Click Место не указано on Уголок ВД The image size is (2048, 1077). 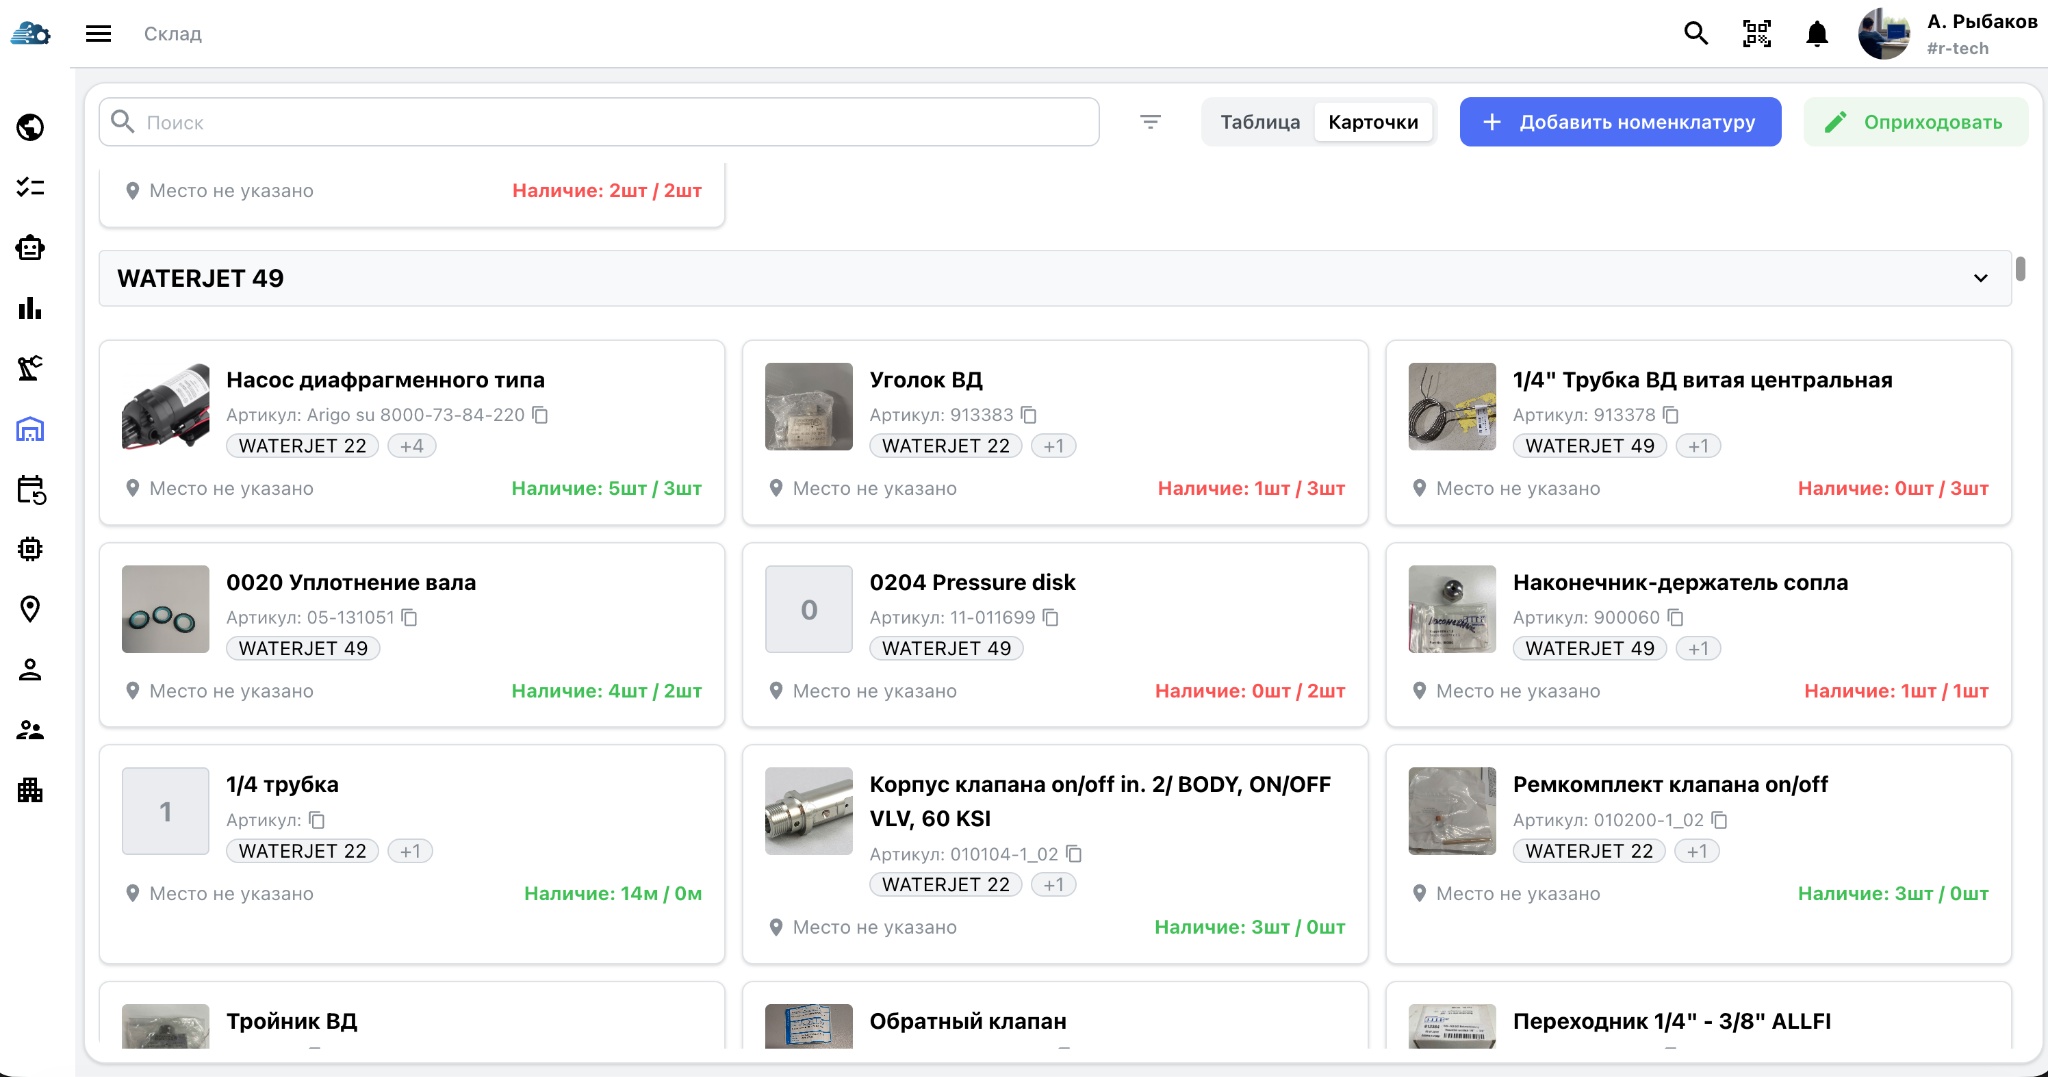[x=874, y=489]
